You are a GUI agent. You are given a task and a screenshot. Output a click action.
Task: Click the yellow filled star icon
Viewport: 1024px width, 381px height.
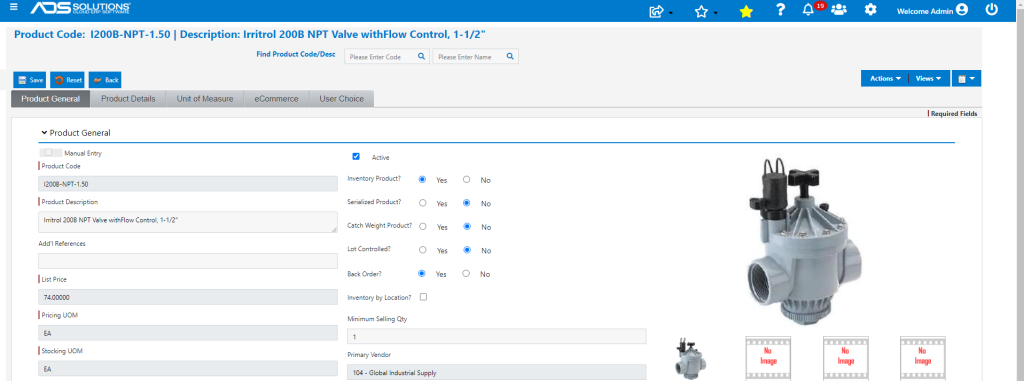click(x=746, y=11)
